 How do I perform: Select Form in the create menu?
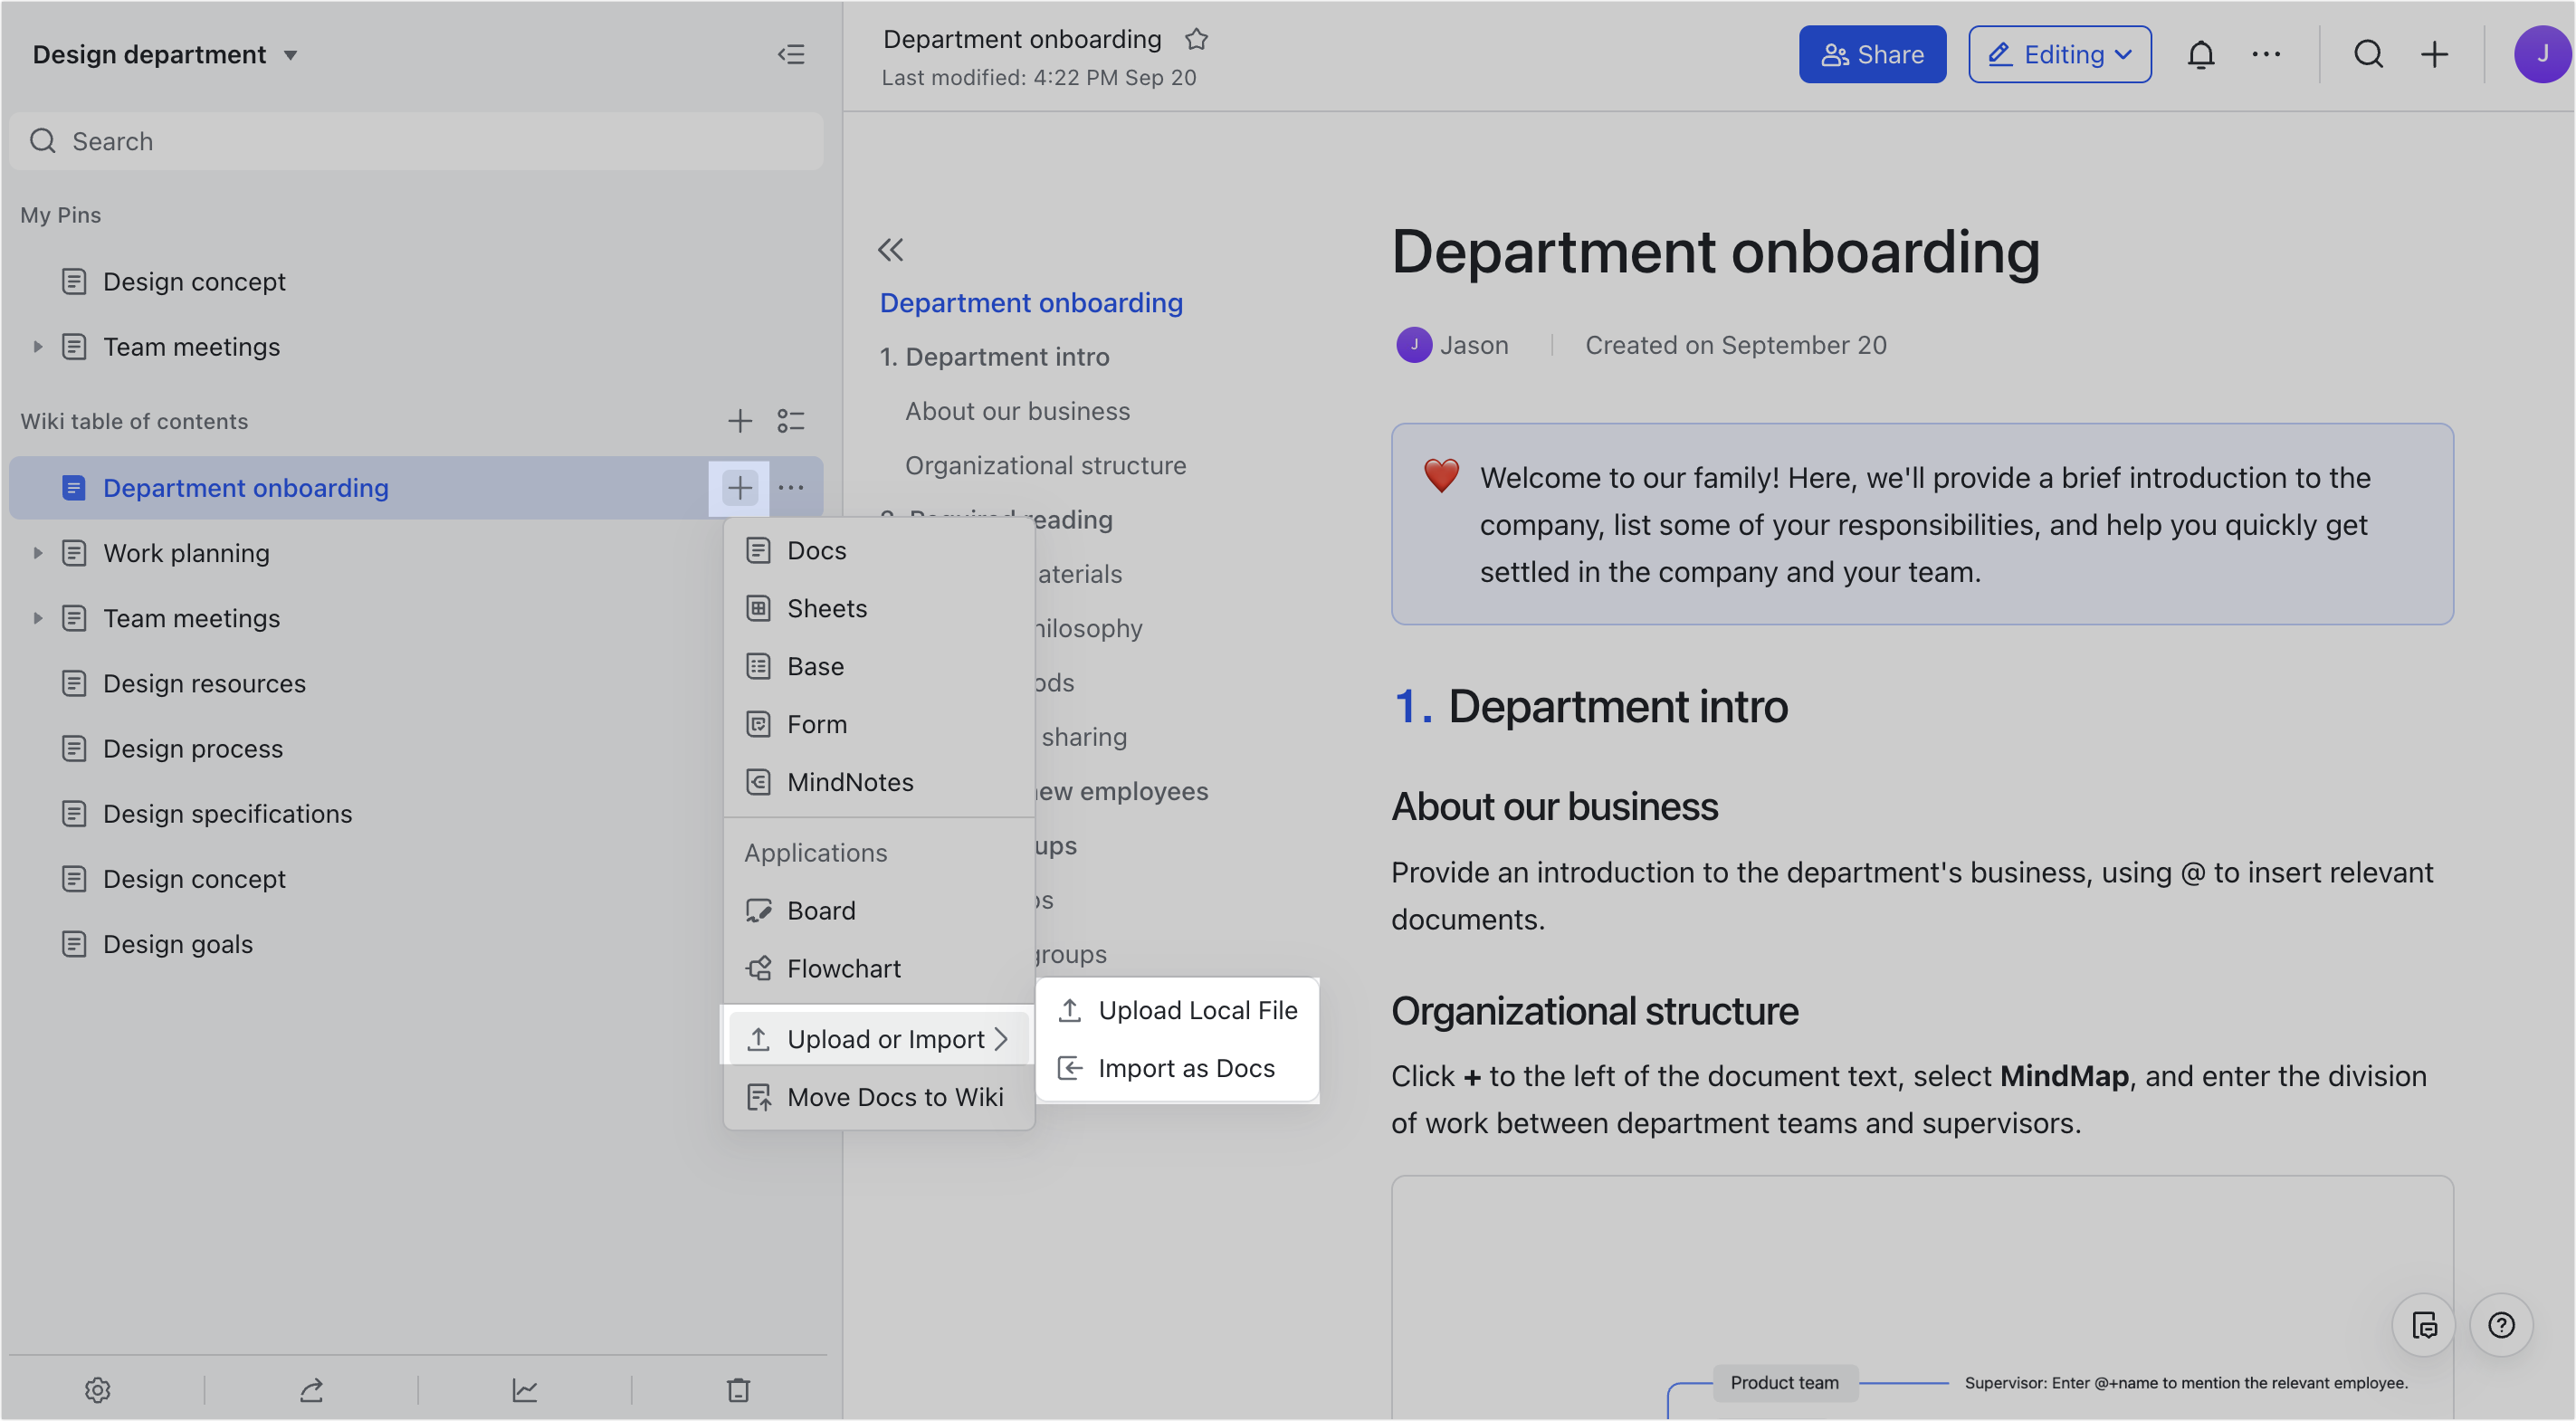point(878,724)
